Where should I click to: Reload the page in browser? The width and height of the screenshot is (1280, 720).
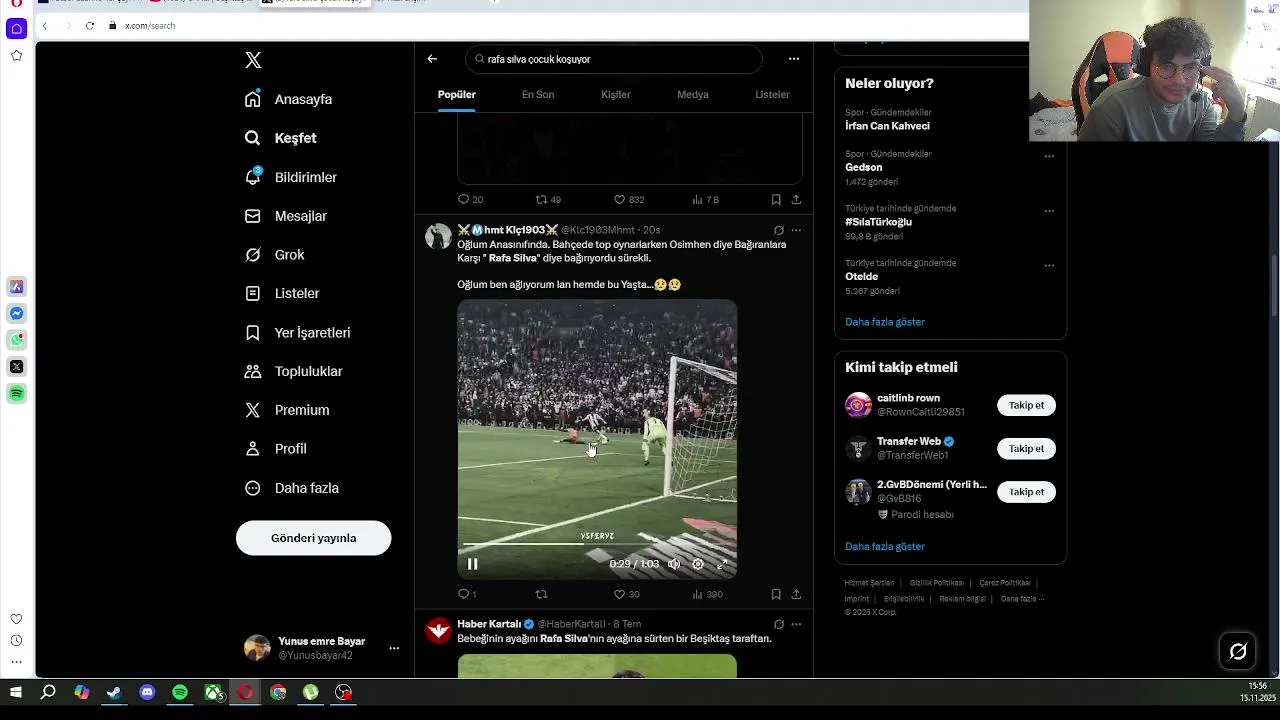pyautogui.click(x=90, y=25)
